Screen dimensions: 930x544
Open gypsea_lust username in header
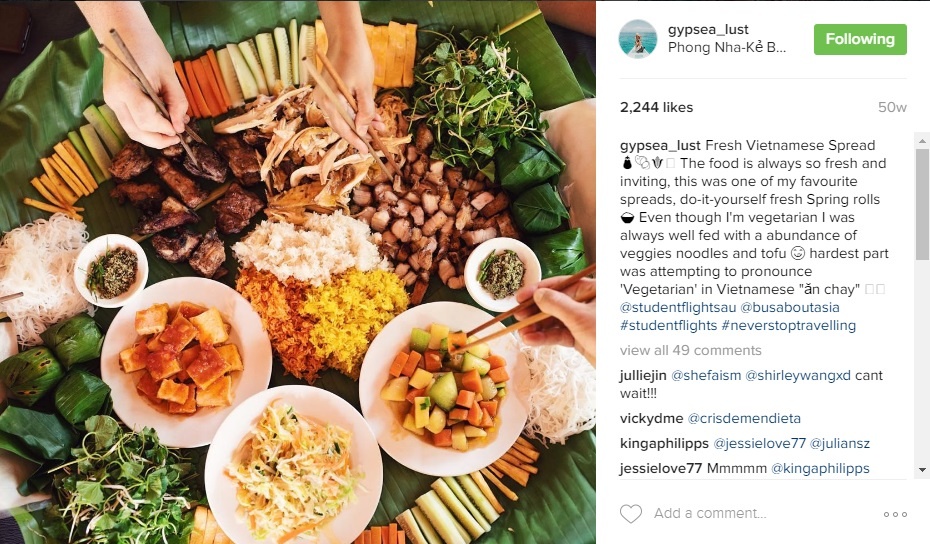click(708, 30)
